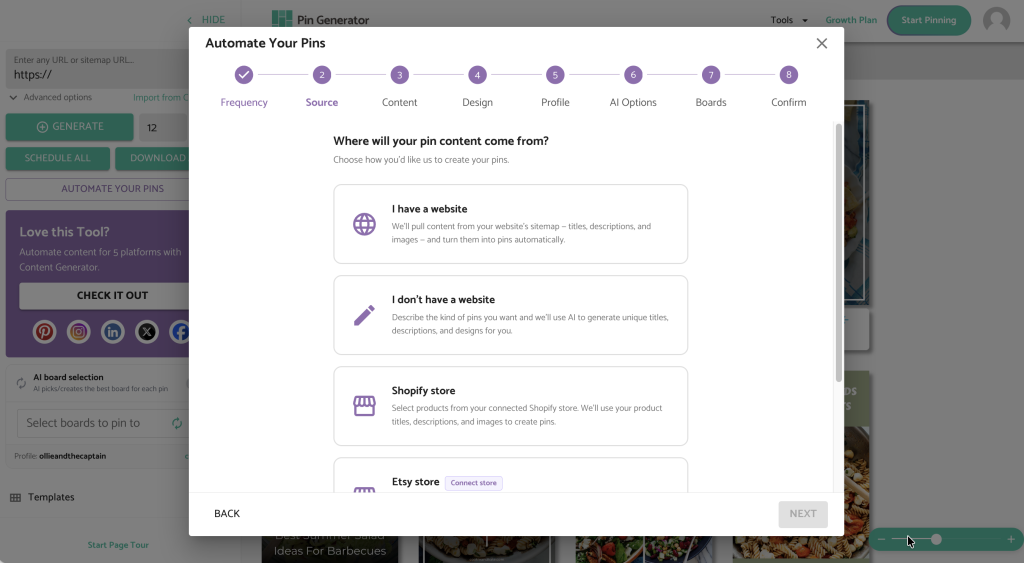Click the Templates grid icon

tap(16, 498)
